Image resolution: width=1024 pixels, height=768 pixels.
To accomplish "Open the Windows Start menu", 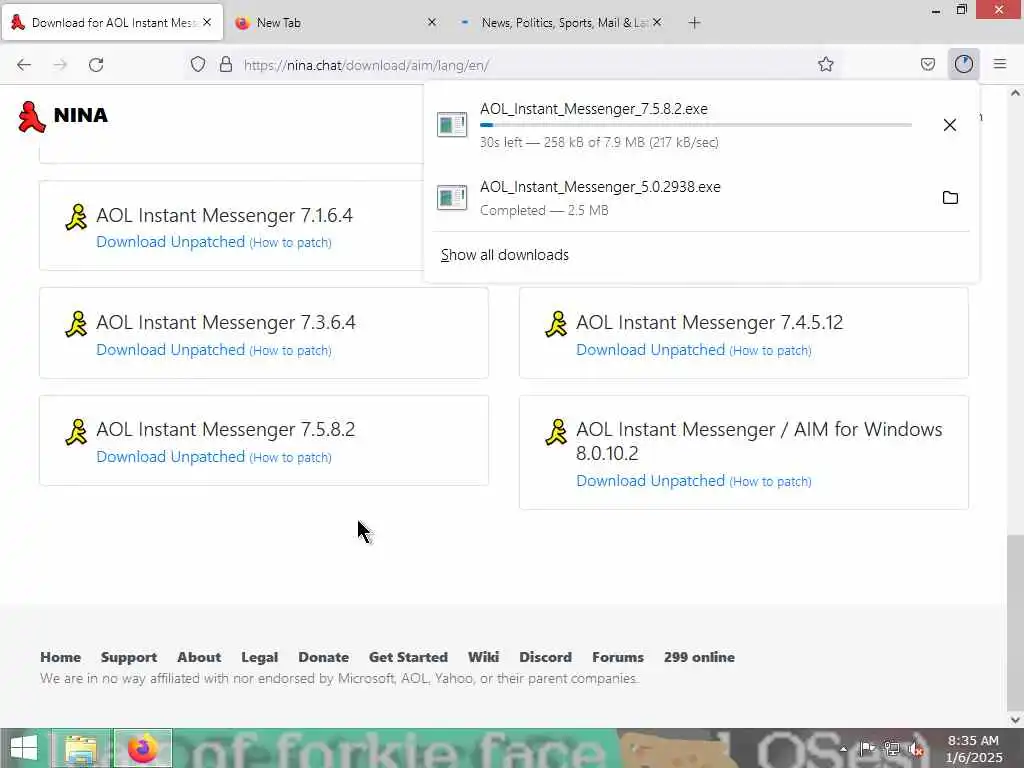I will point(24,748).
